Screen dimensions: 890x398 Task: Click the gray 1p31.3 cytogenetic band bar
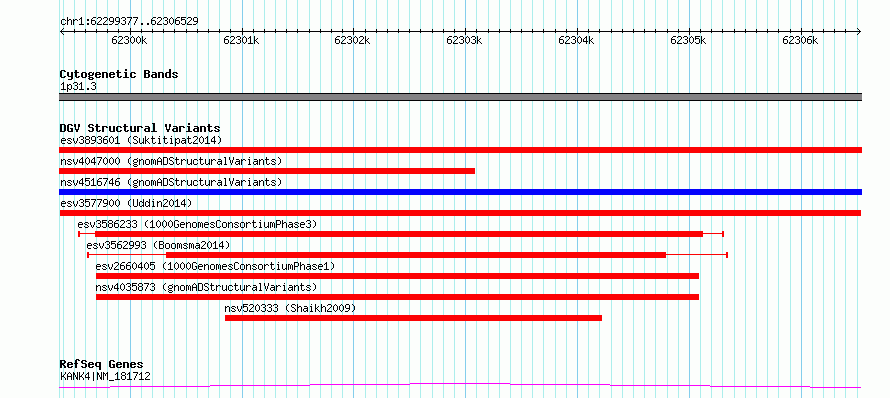click(460, 97)
